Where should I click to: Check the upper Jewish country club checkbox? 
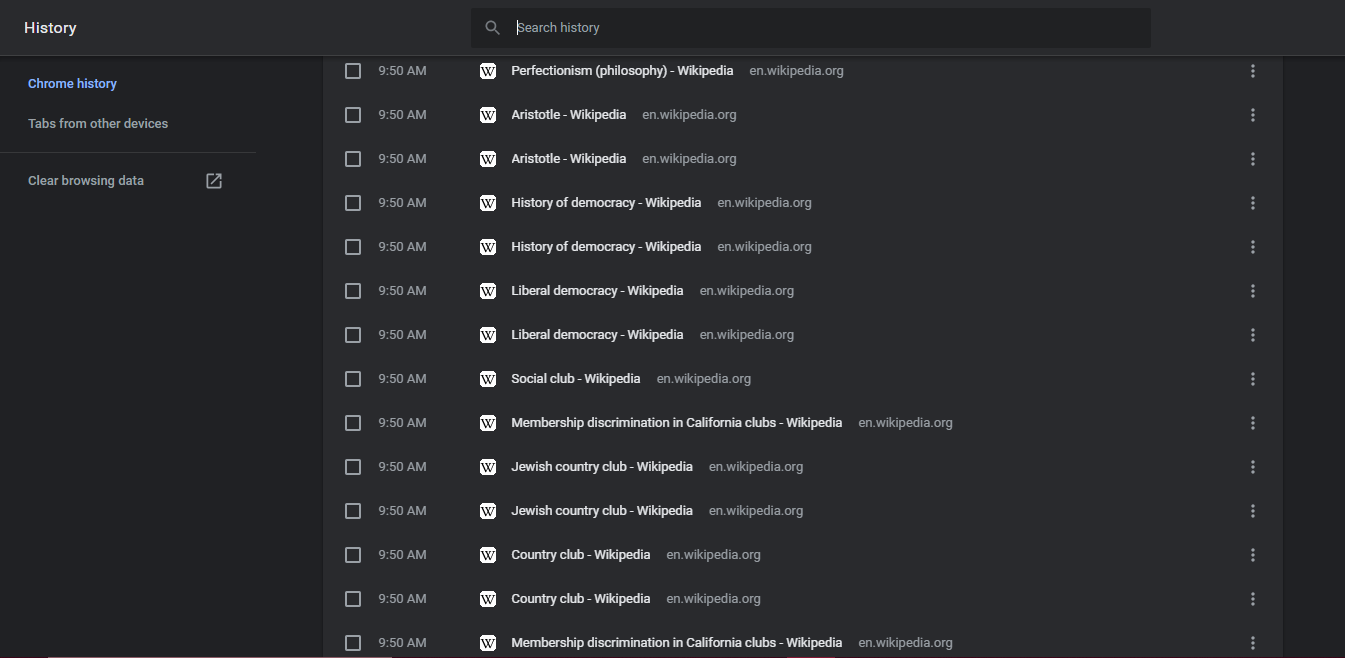coord(353,467)
